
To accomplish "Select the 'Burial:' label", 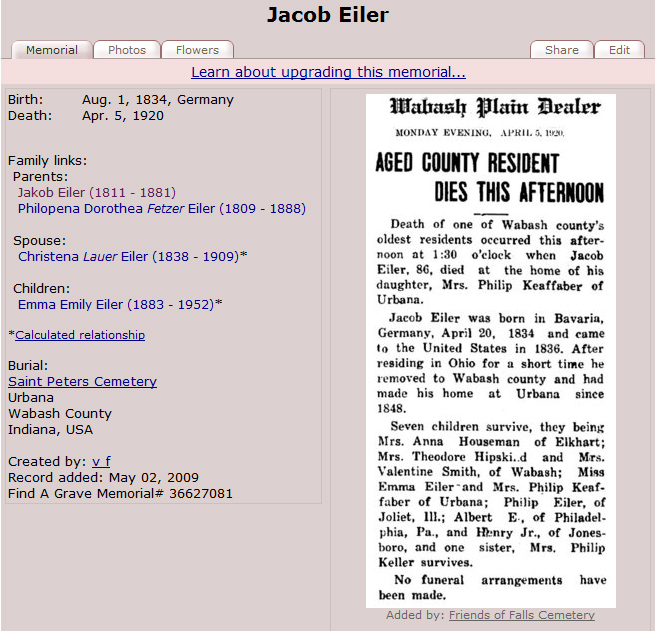I will (x=28, y=365).
